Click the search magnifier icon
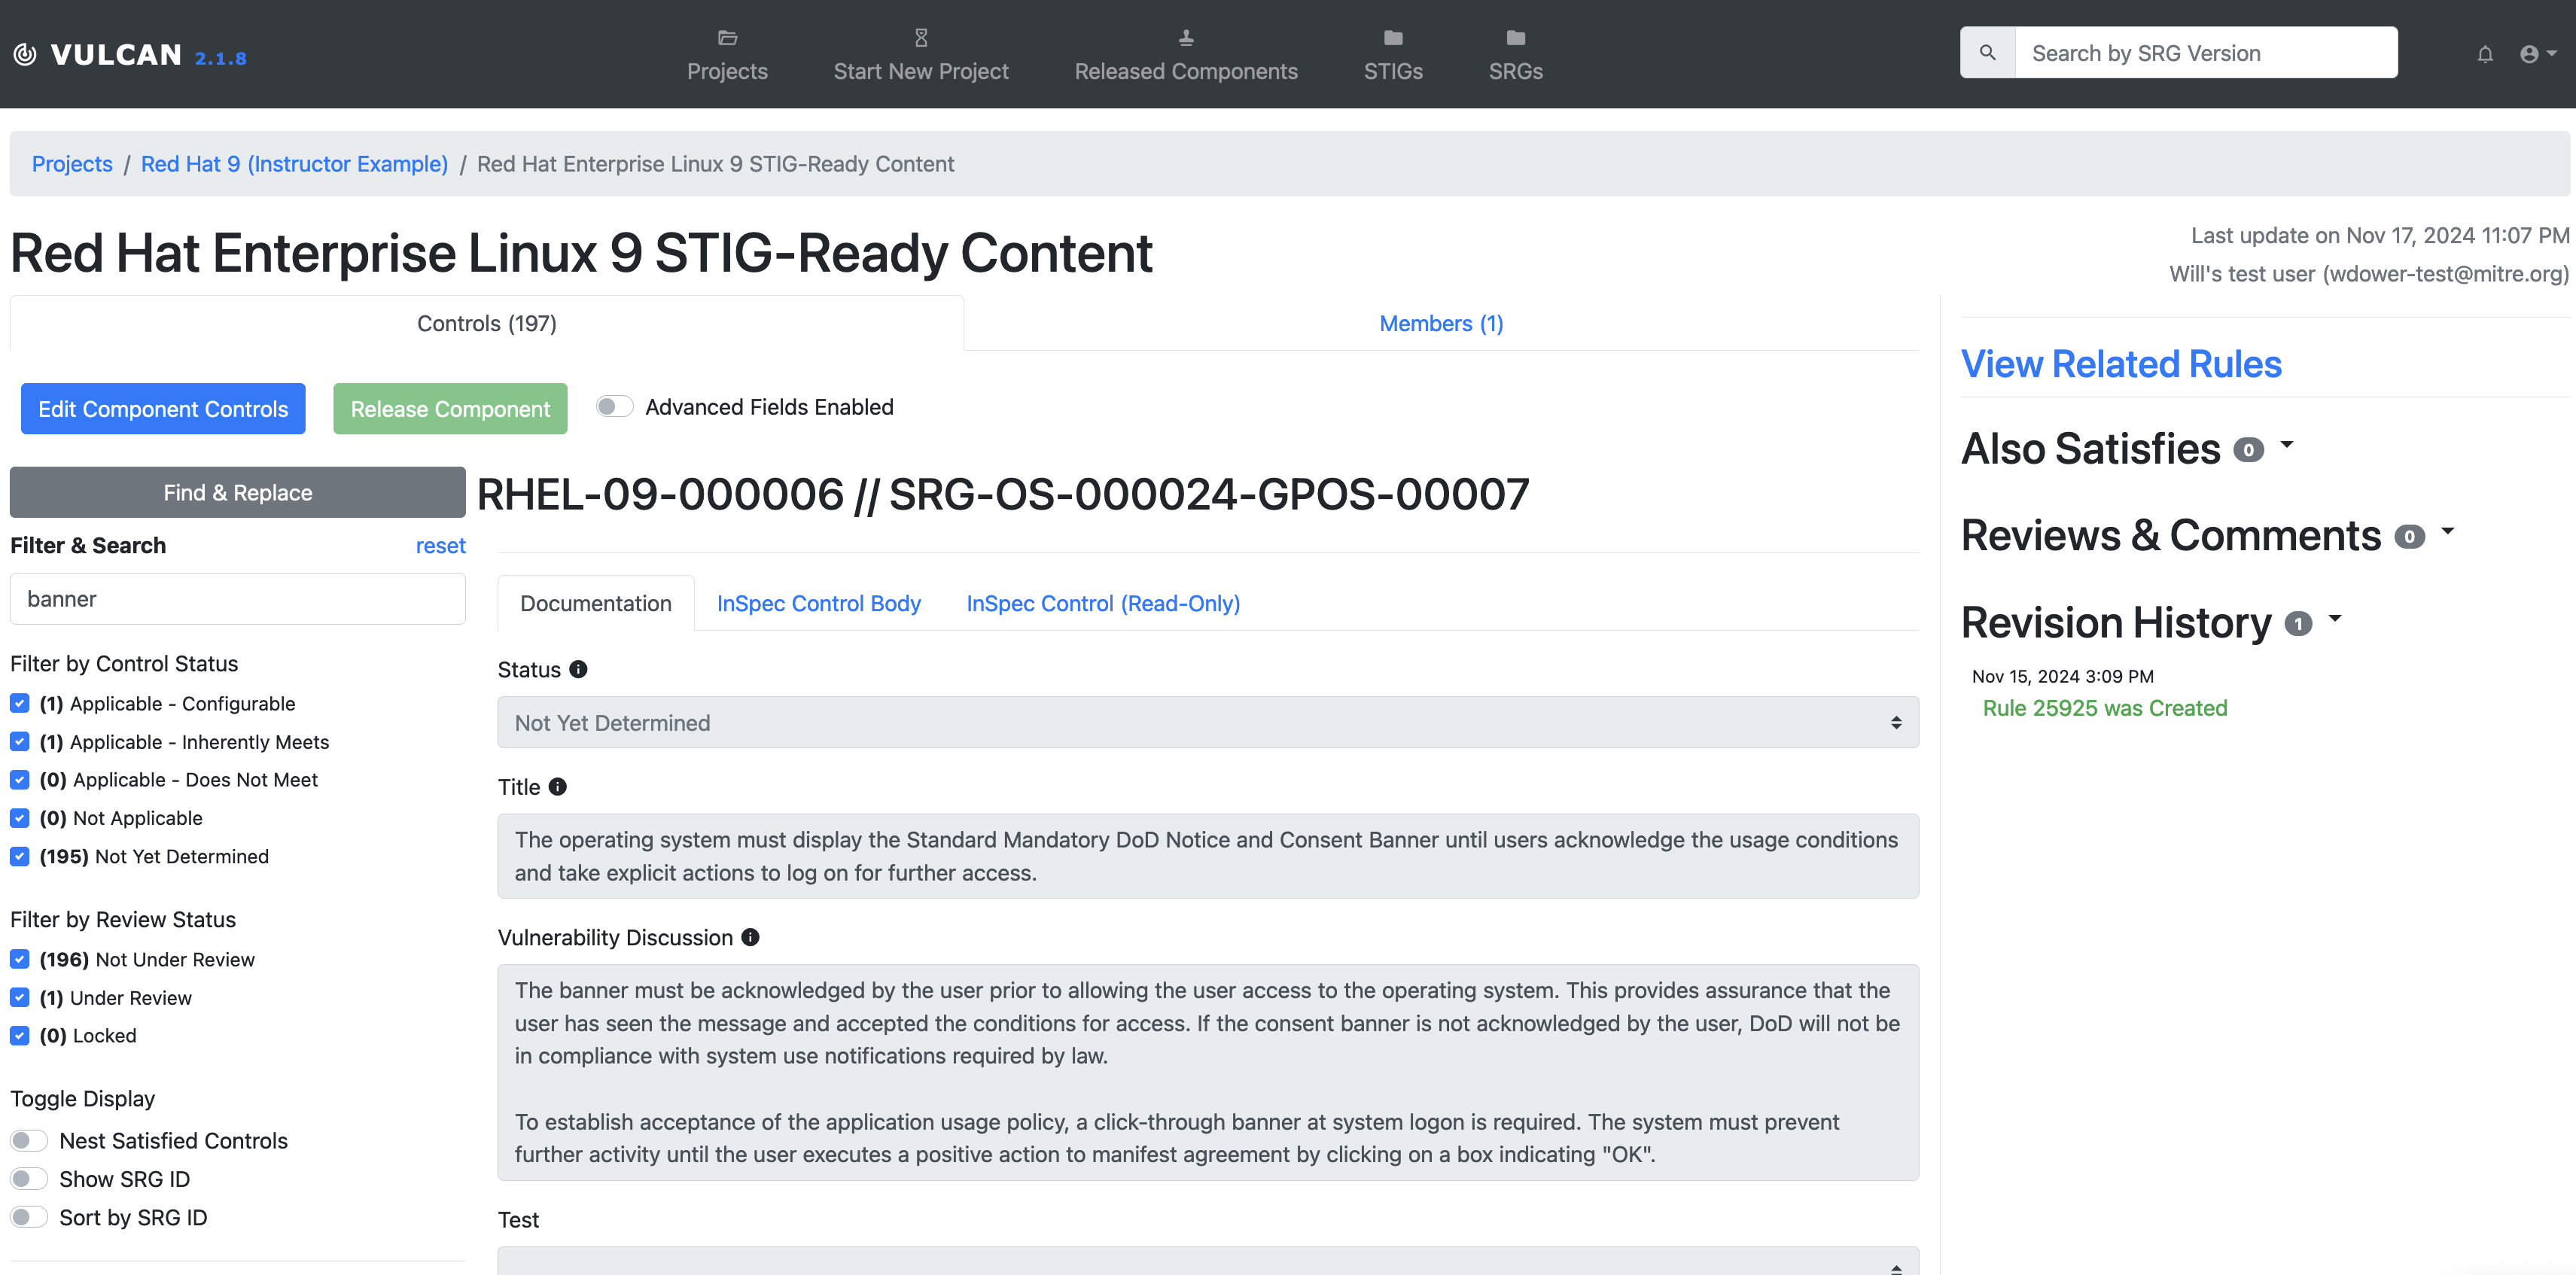The image size is (2576, 1275). [x=1987, y=53]
